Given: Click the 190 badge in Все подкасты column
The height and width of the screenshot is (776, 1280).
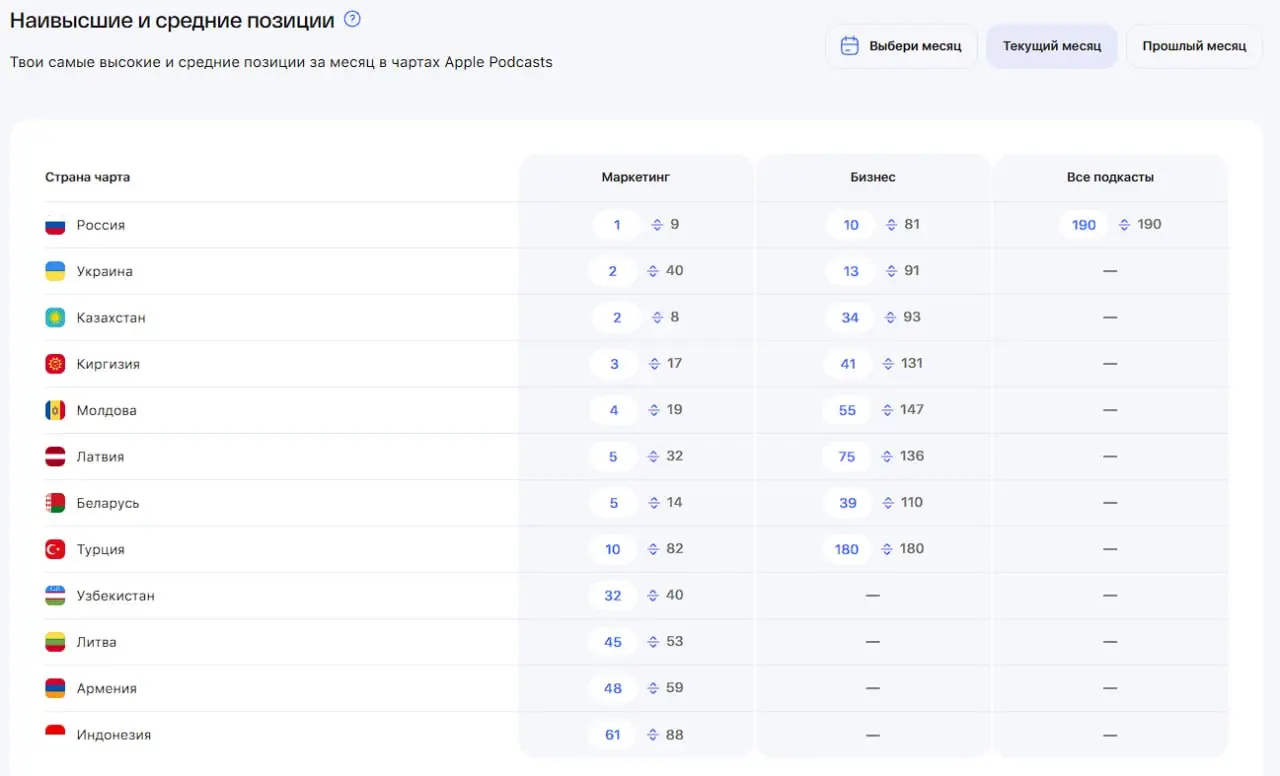Looking at the screenshot, I should pos(1084,225).
